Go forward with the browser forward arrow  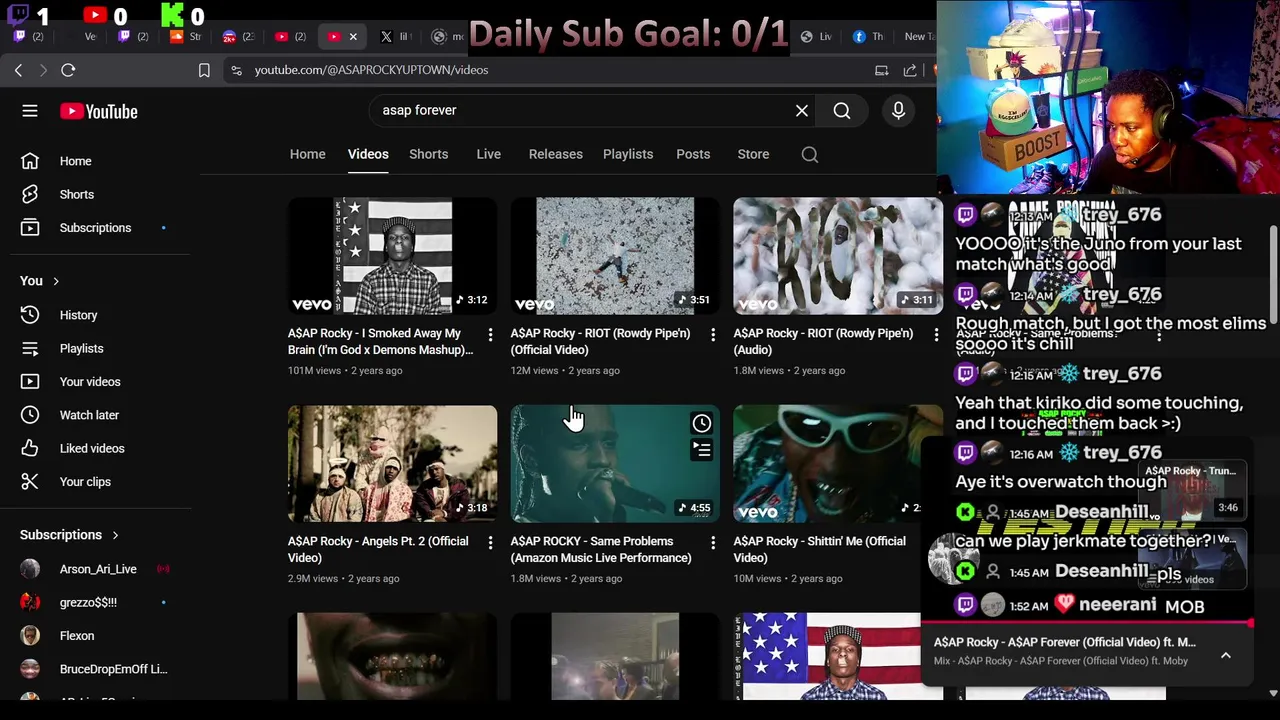(43, 70)
